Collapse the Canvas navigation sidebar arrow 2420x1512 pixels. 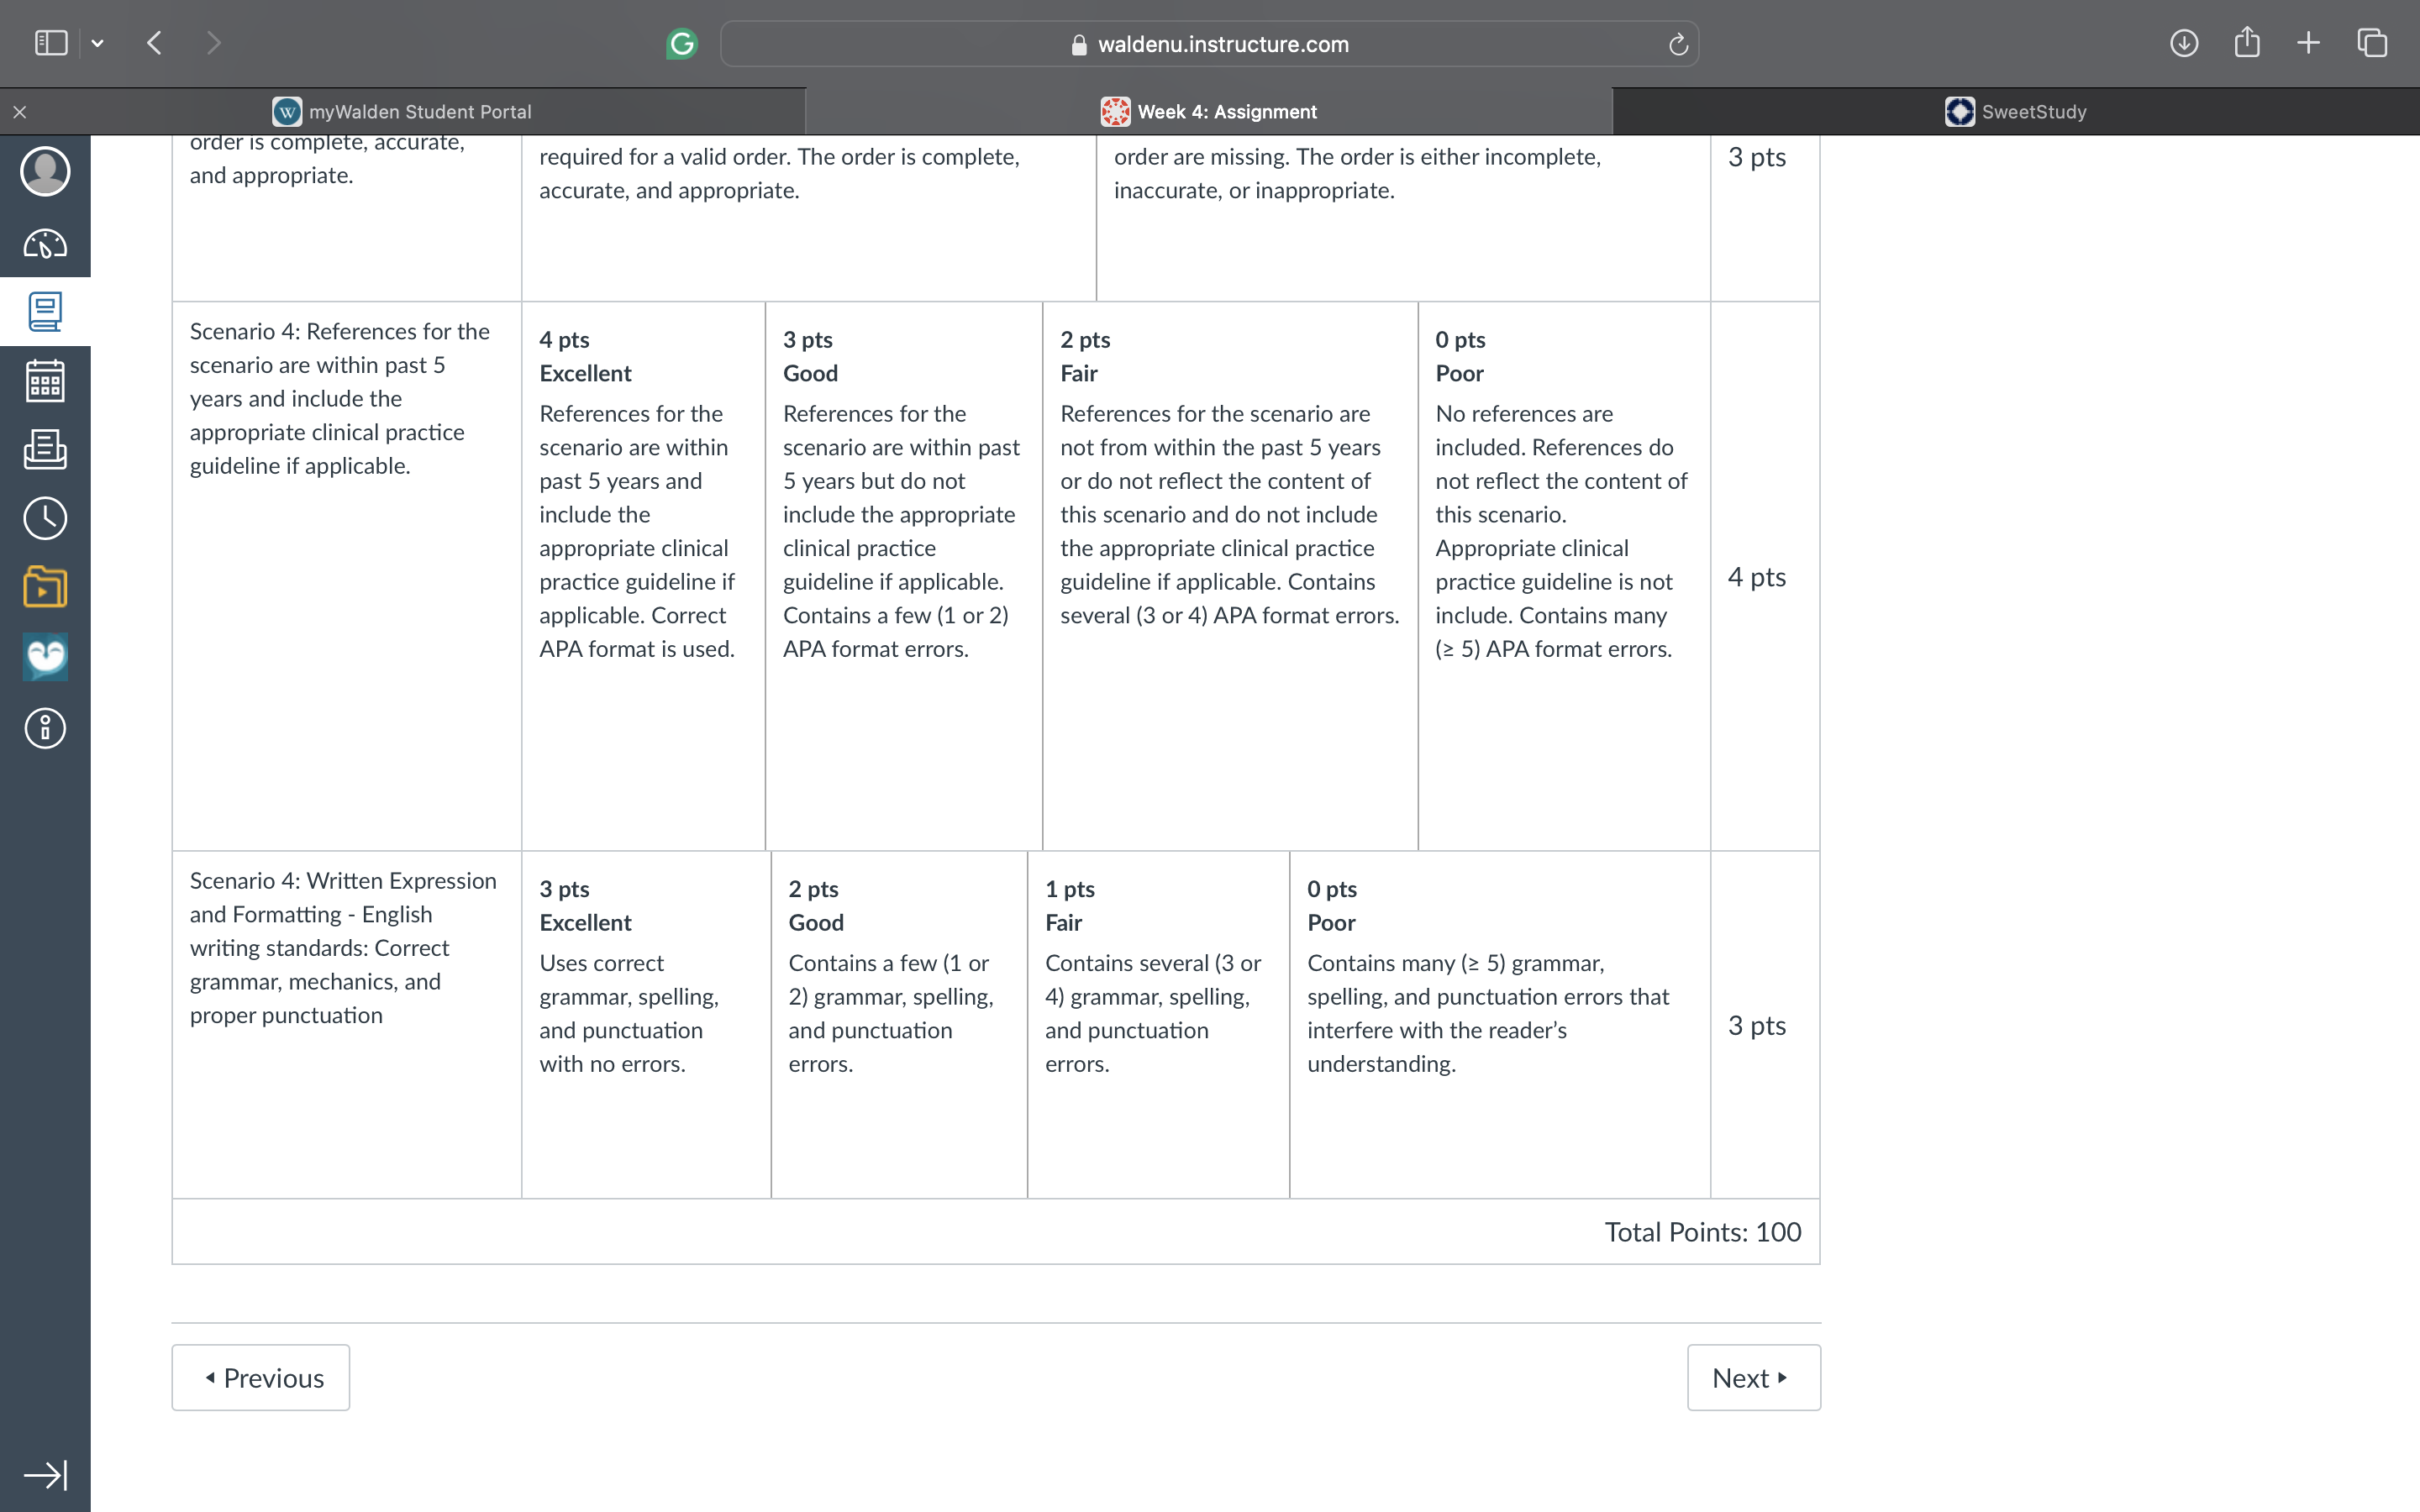point(45,1475)
